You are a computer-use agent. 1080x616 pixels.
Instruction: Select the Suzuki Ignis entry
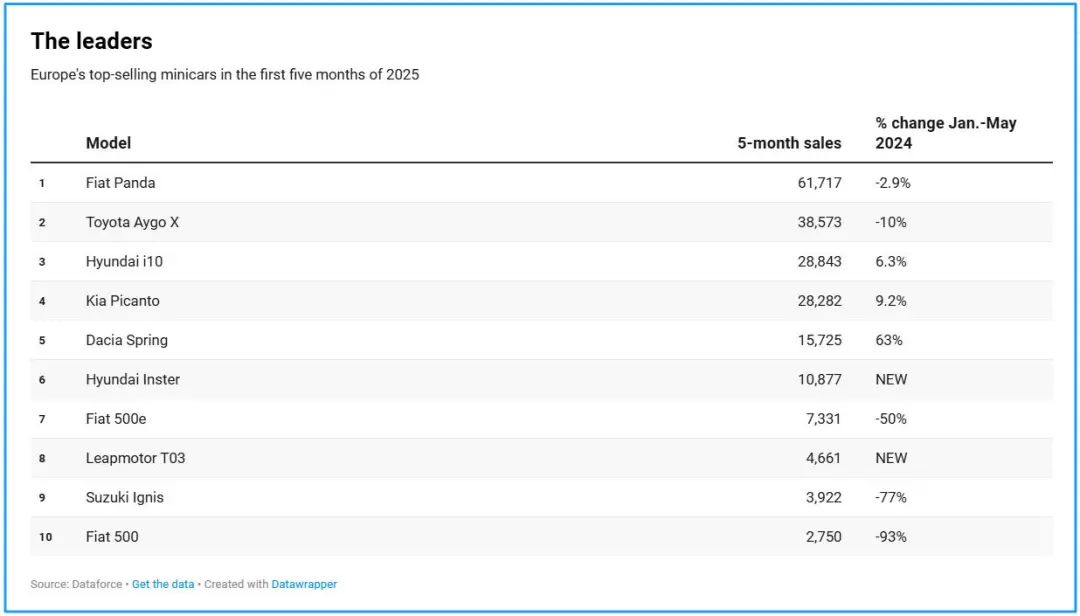pyautogui.click(x=124, y=497)
